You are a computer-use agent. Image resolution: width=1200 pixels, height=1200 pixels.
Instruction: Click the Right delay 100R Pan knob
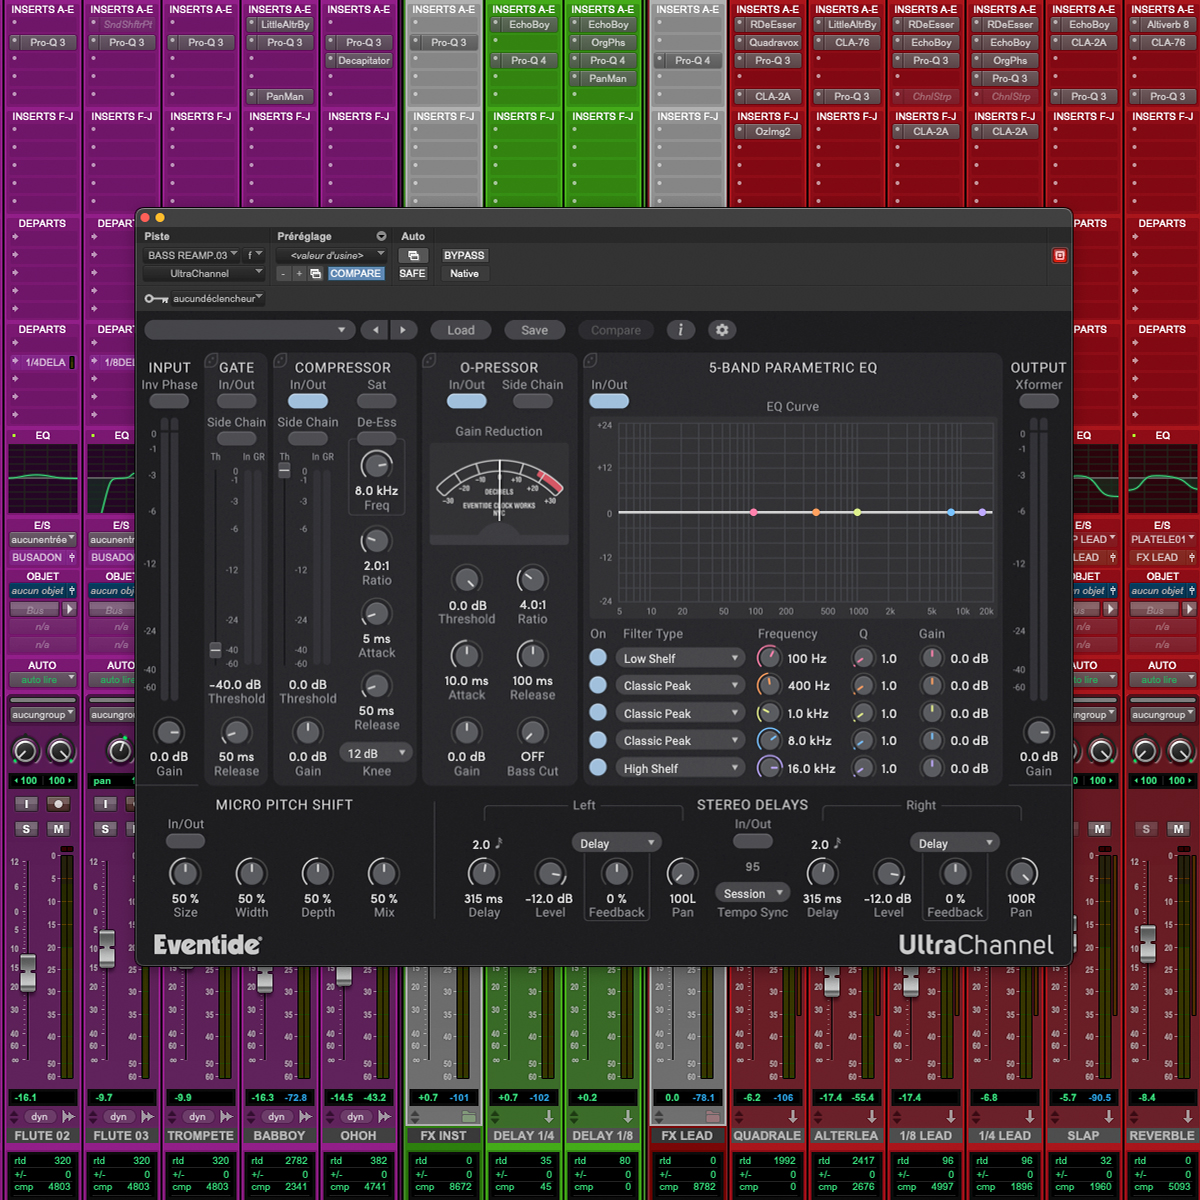[1021, 872]
